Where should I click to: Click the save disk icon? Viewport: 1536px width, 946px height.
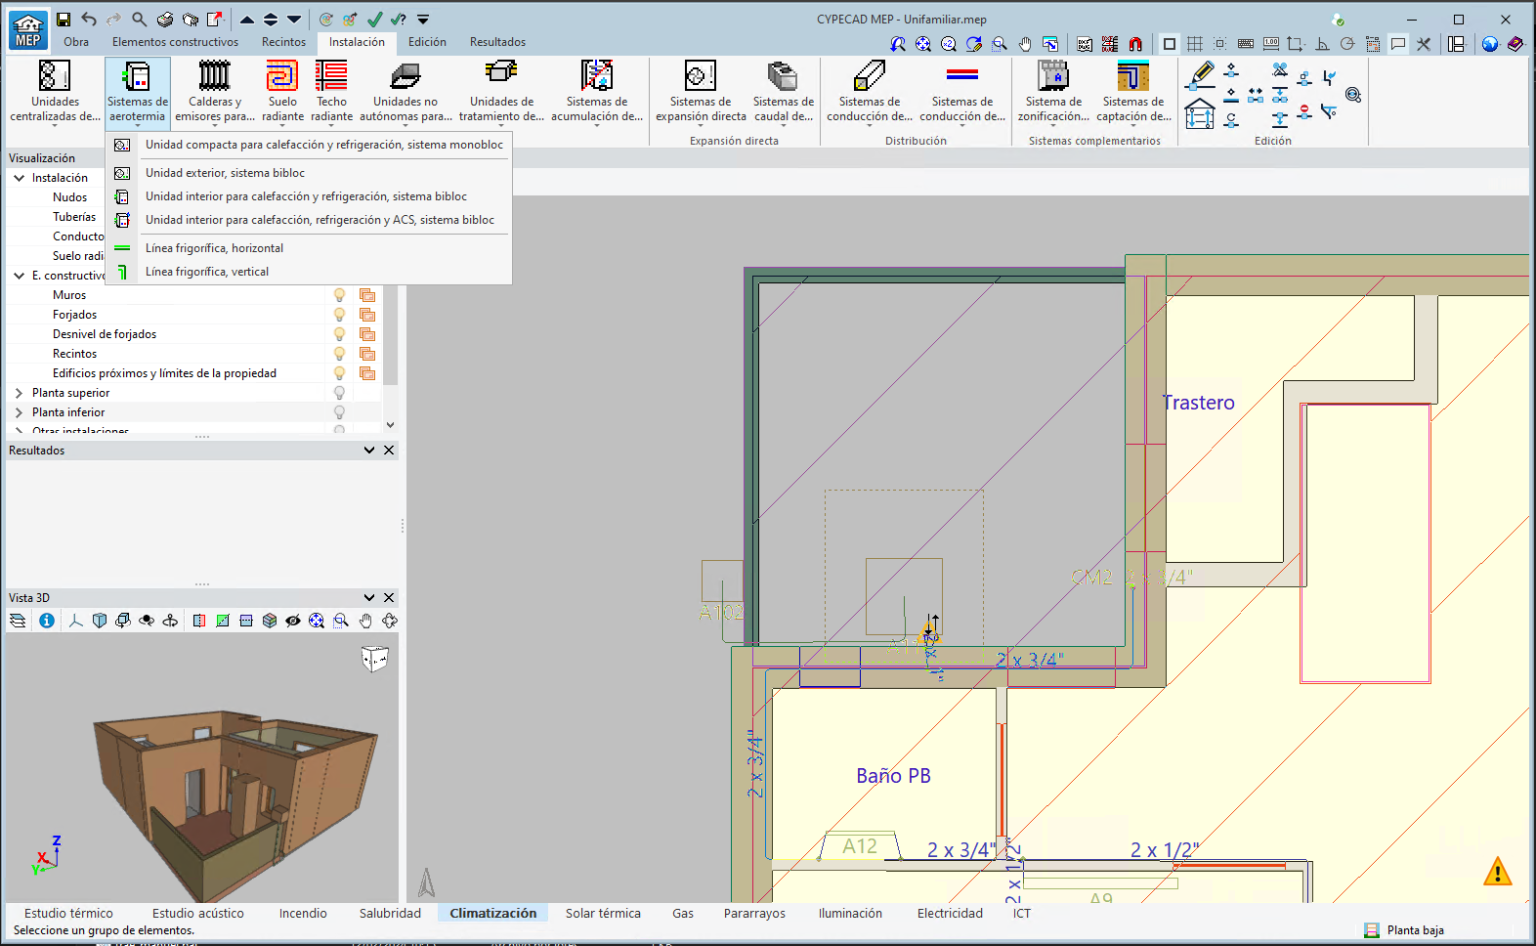coord(63,19)
